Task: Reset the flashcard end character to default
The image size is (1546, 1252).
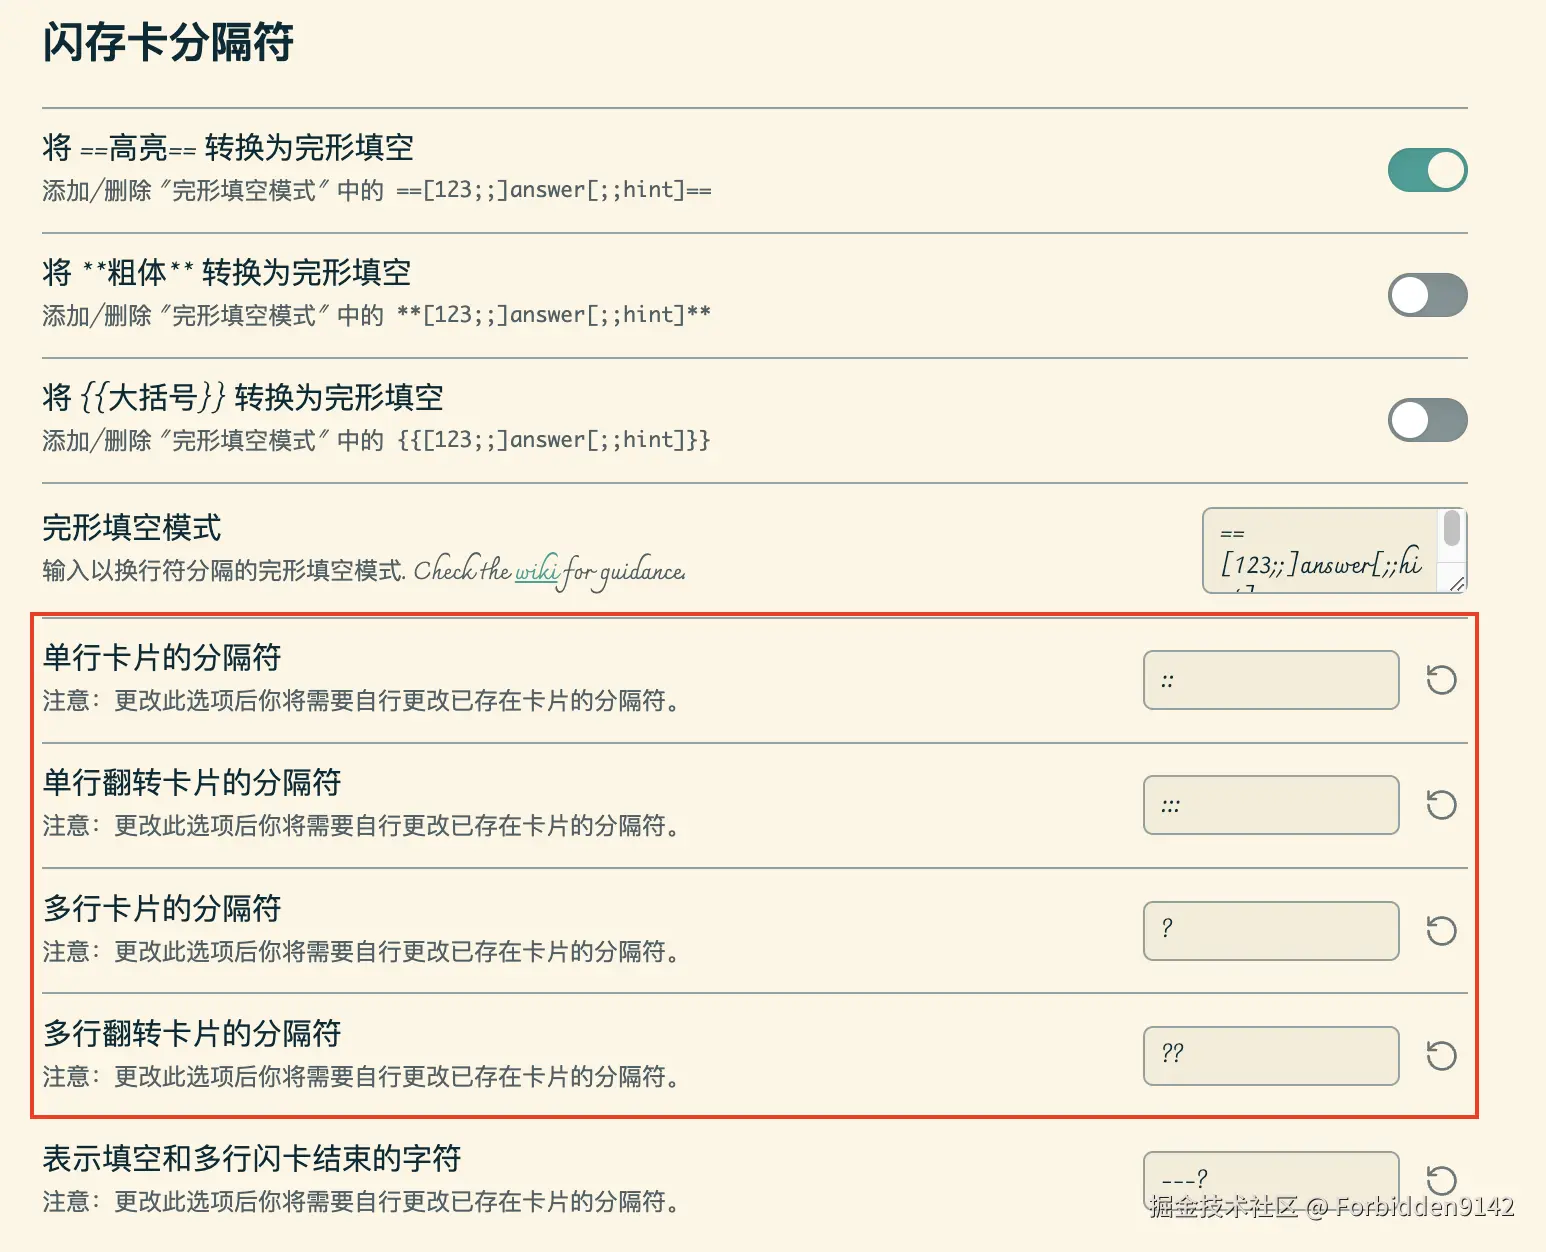Action: (x=1440, y=1180)
